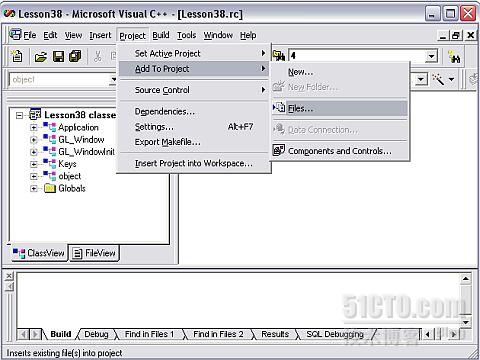Open the Help menu

248,35
